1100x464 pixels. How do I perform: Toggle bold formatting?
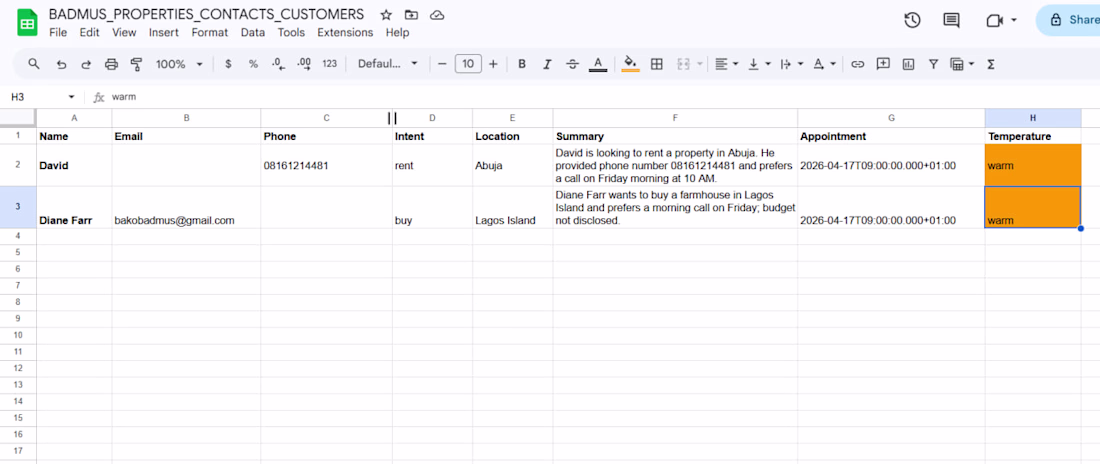(522, 64)
